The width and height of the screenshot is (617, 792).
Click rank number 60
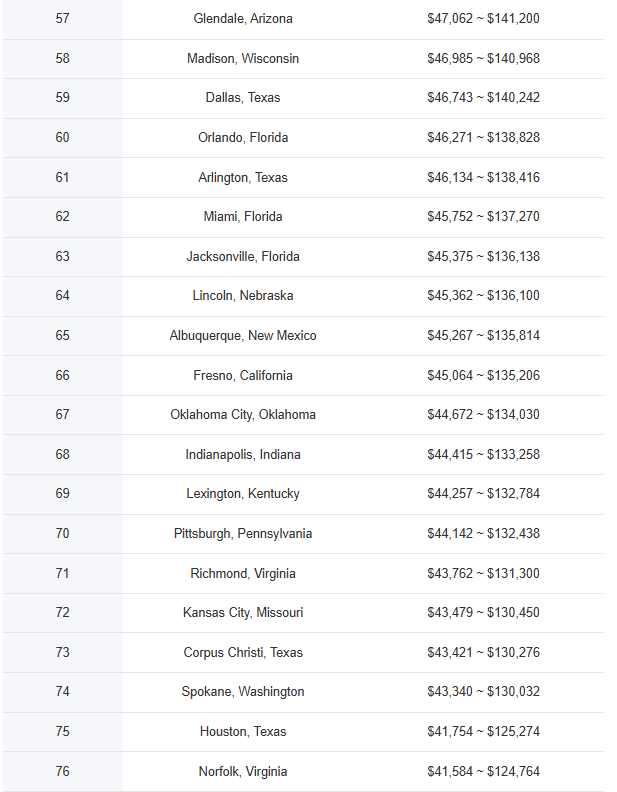(63, 137)
